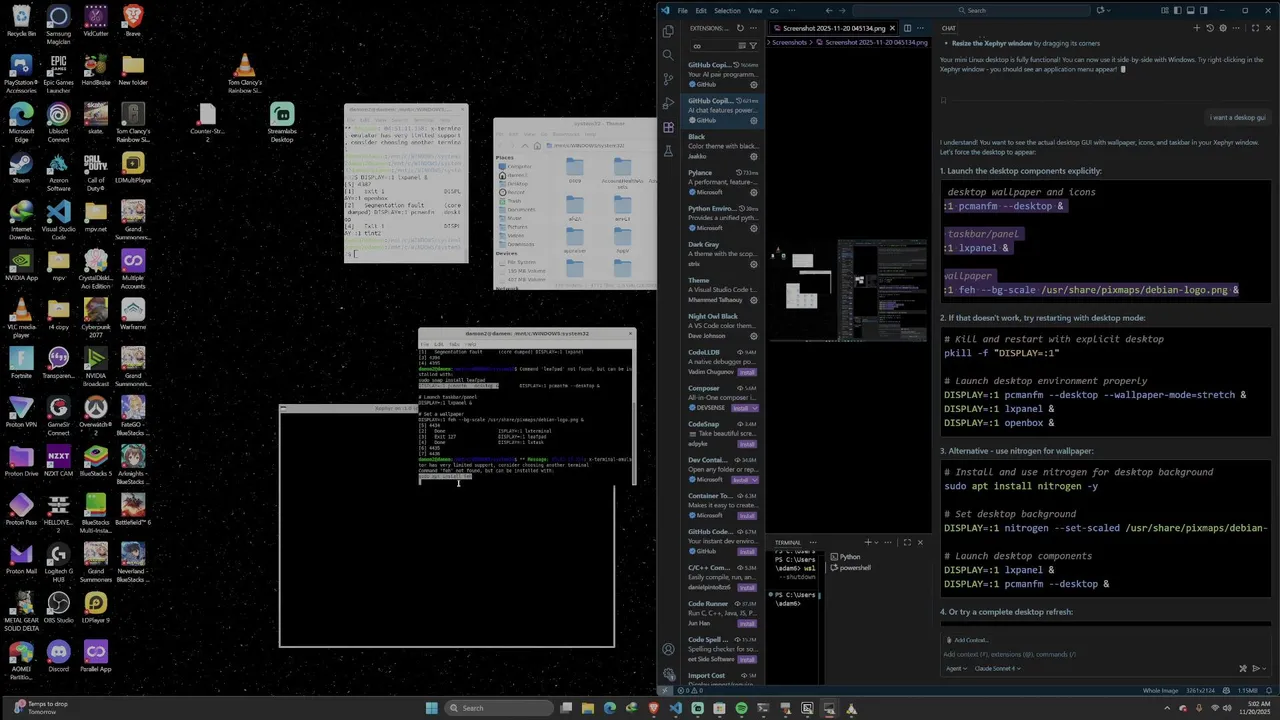Open Source Control in VS Code activity bar
1280x720 pixels.
(668, 79)
